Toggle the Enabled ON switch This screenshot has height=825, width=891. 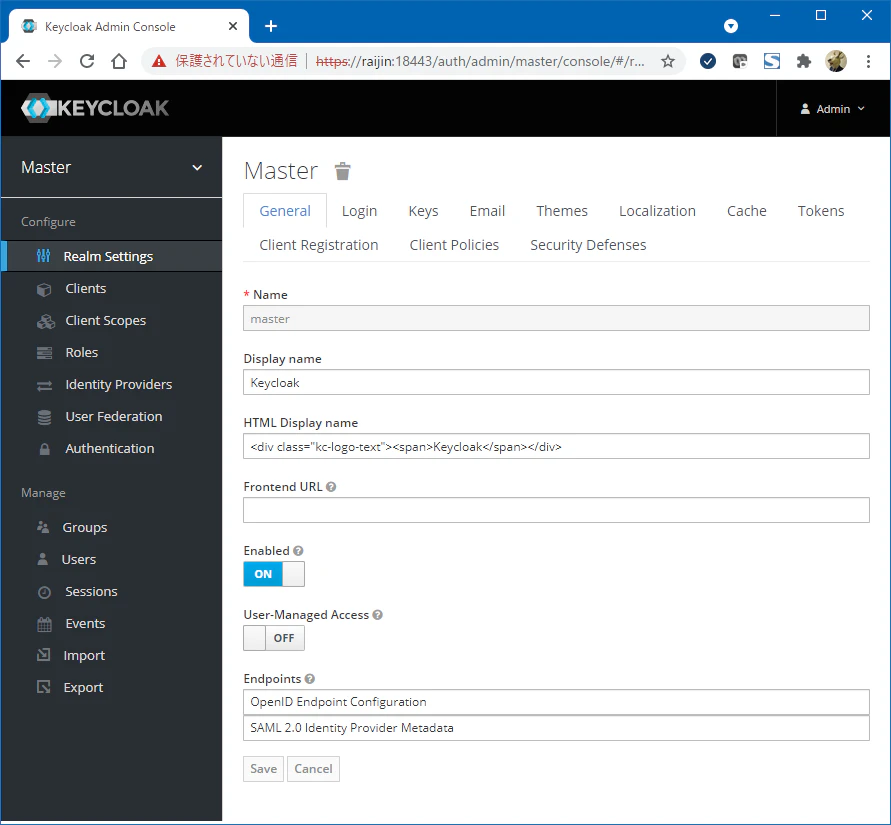click(x=274, y=574)
